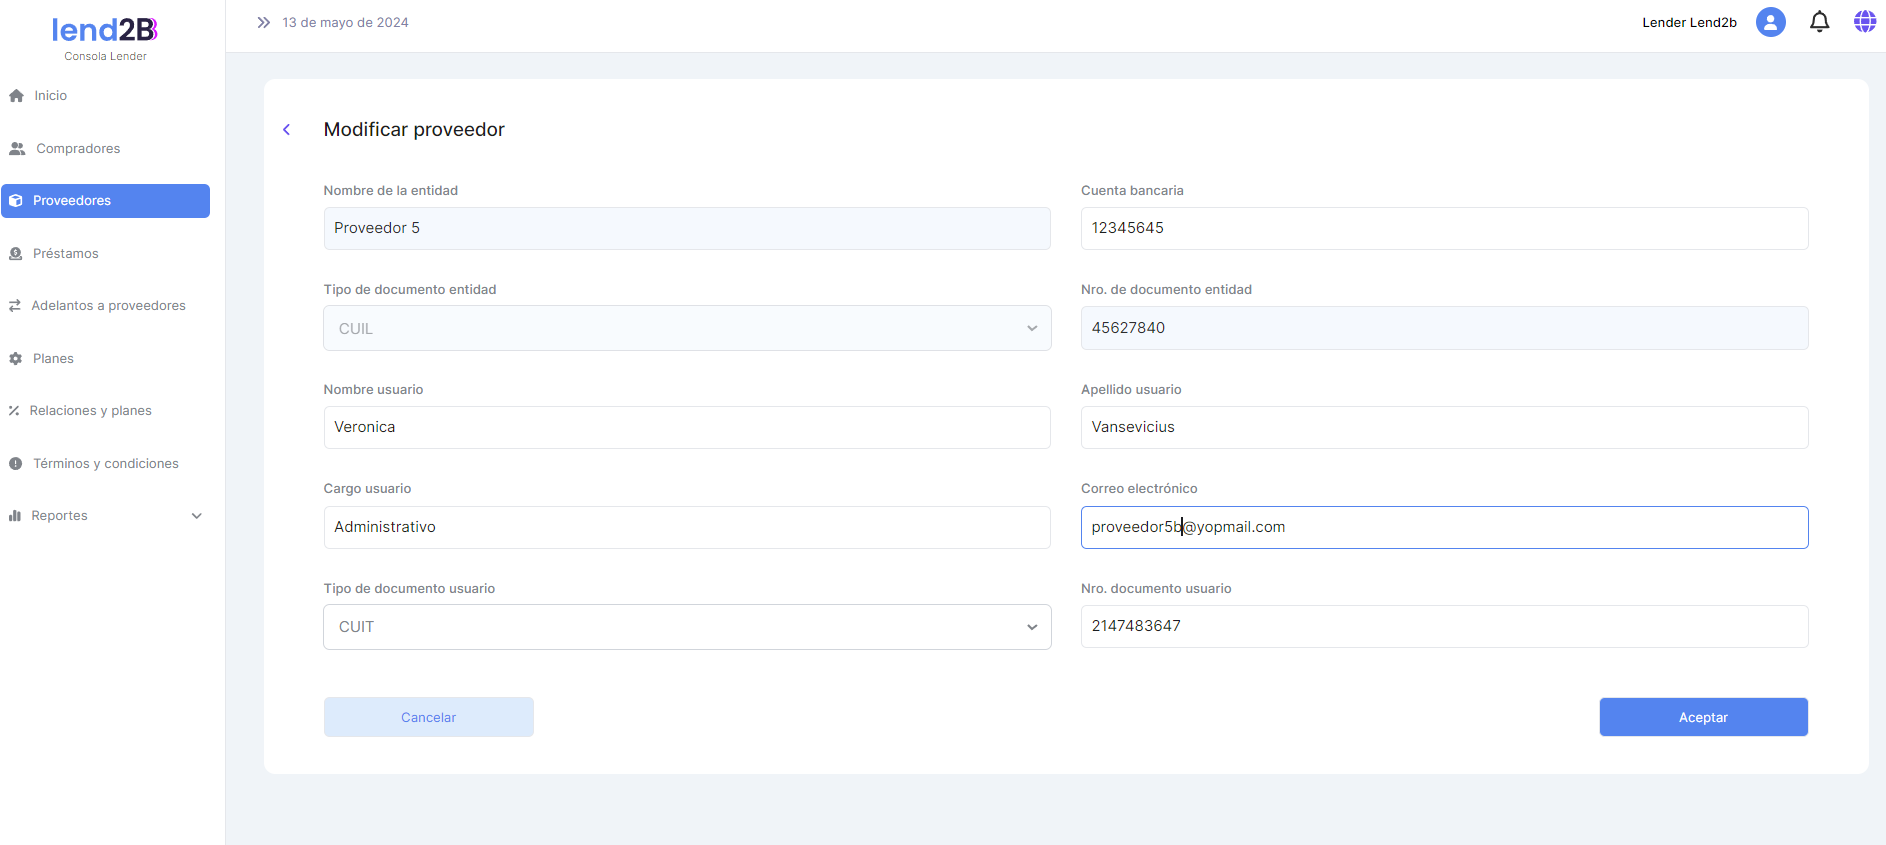Screen dimensions: 1886x845
Task: Open Tipo de documento entidad dropdown
Action: (687, 329)
